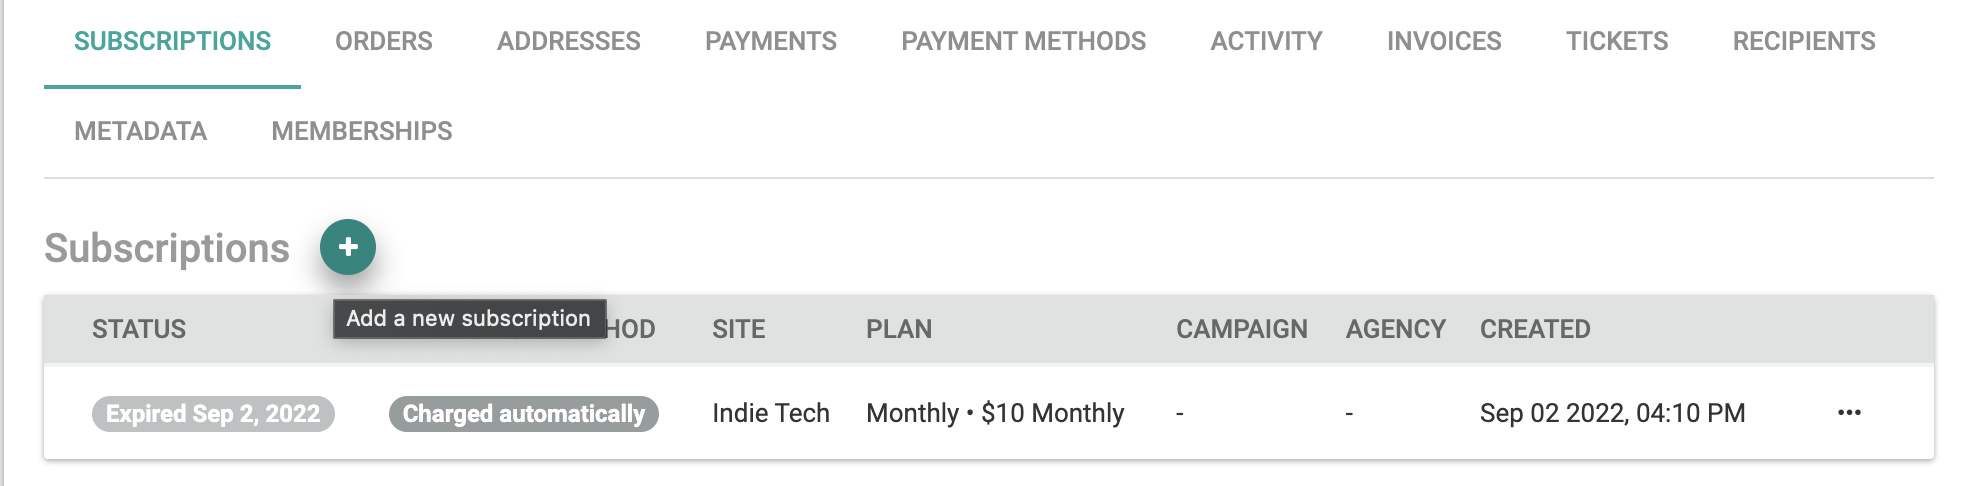Screen dimensions: 1970x486
Task: Select the Memberships tab
Action: coord(362,132)
